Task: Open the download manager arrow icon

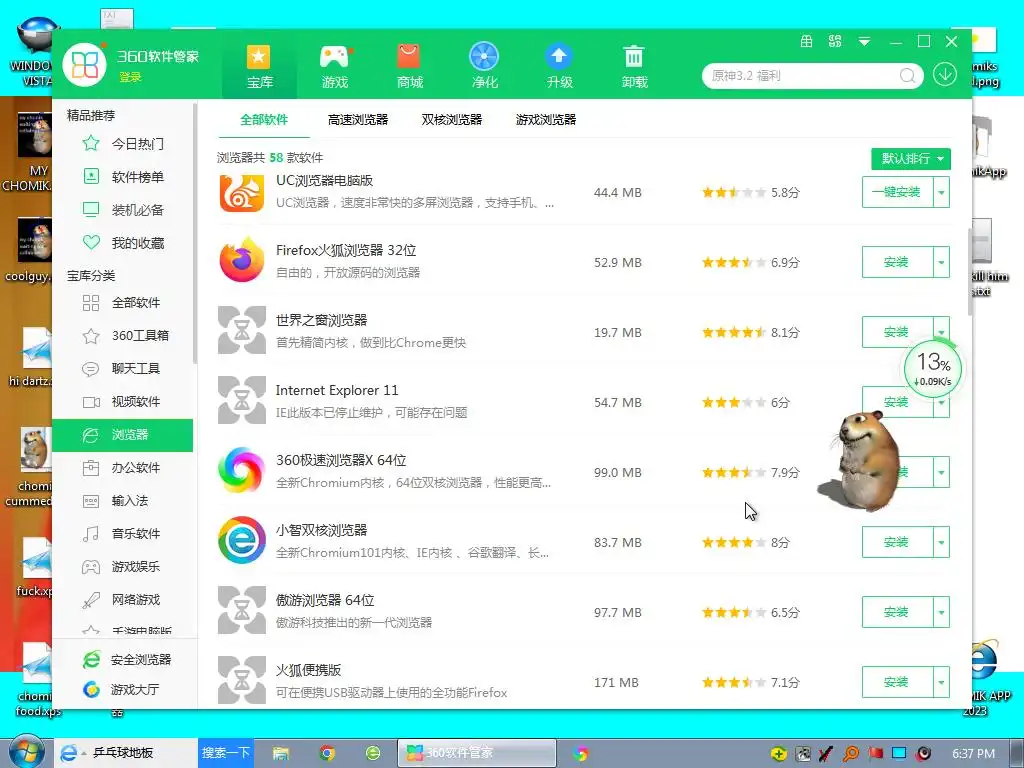Action: [x=945, y=75]
